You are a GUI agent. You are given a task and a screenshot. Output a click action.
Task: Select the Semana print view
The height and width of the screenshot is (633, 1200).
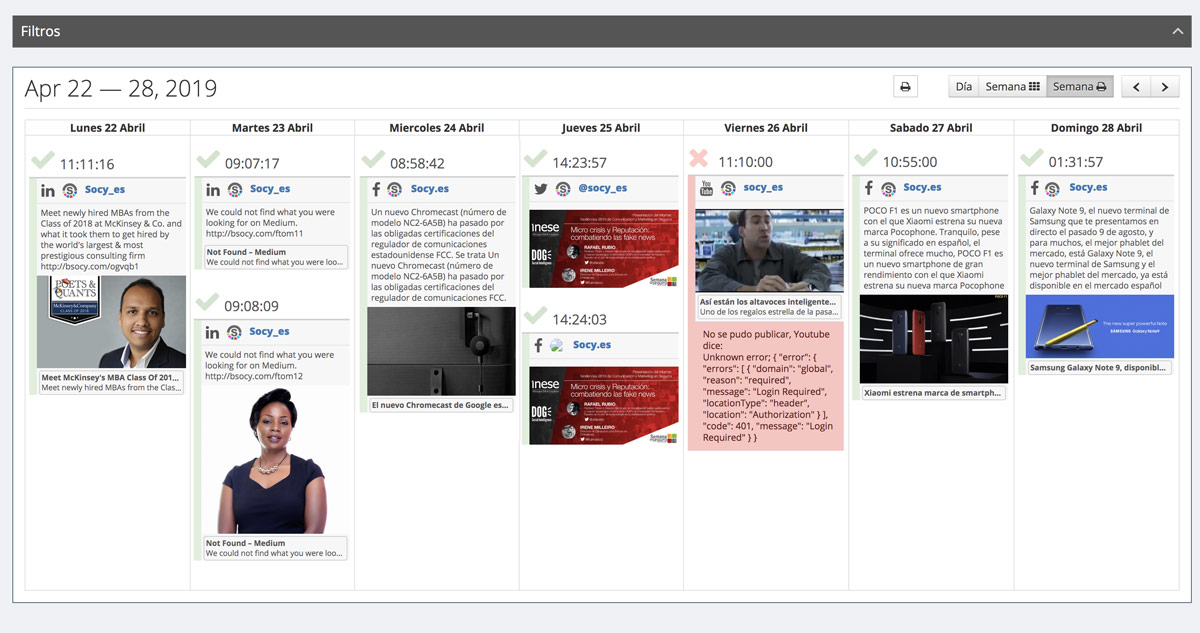click(x=1079, y=87)
